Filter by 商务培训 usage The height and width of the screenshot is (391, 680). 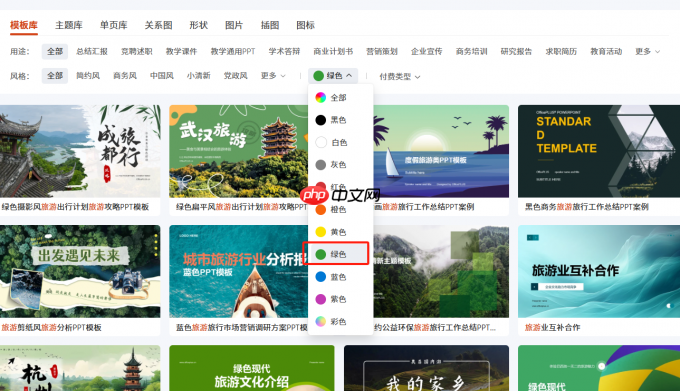[x=471, y=52]
